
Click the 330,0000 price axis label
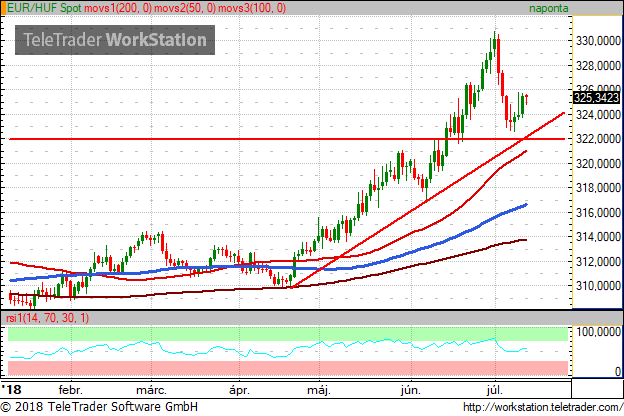(x=598, y=41)
